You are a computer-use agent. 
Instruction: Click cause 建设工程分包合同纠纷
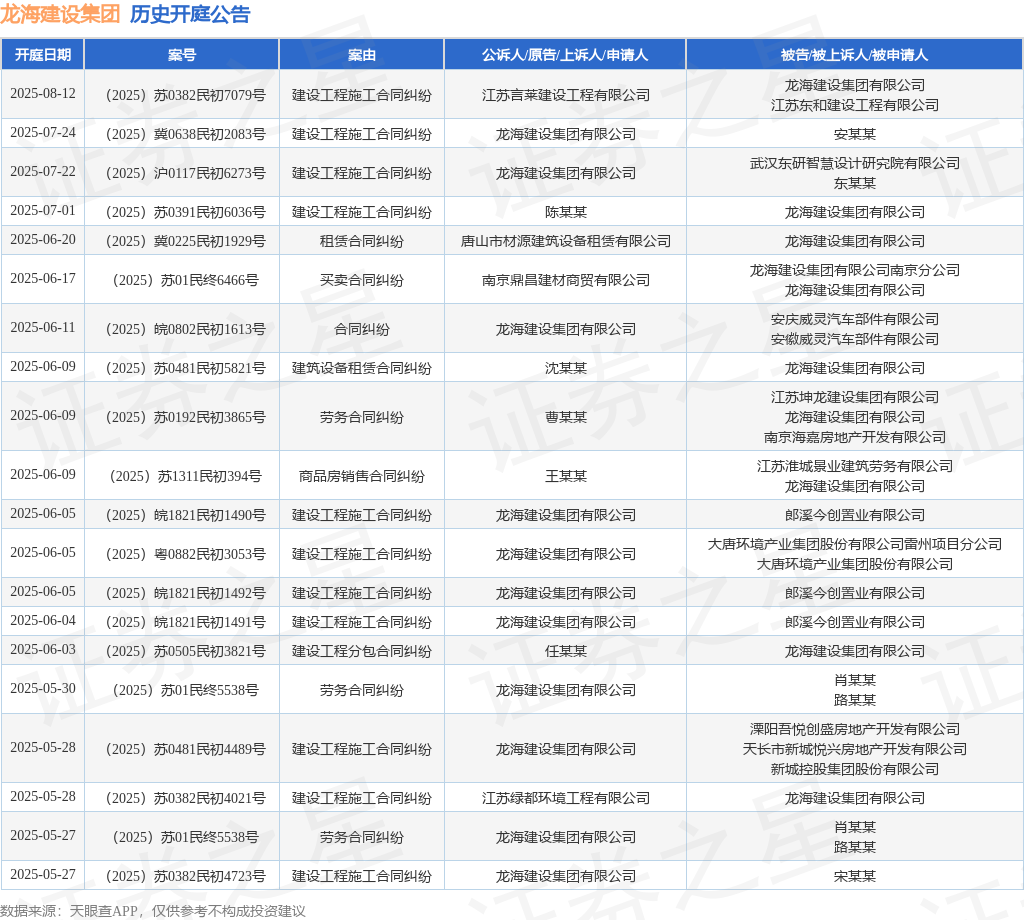pos(362,652)
